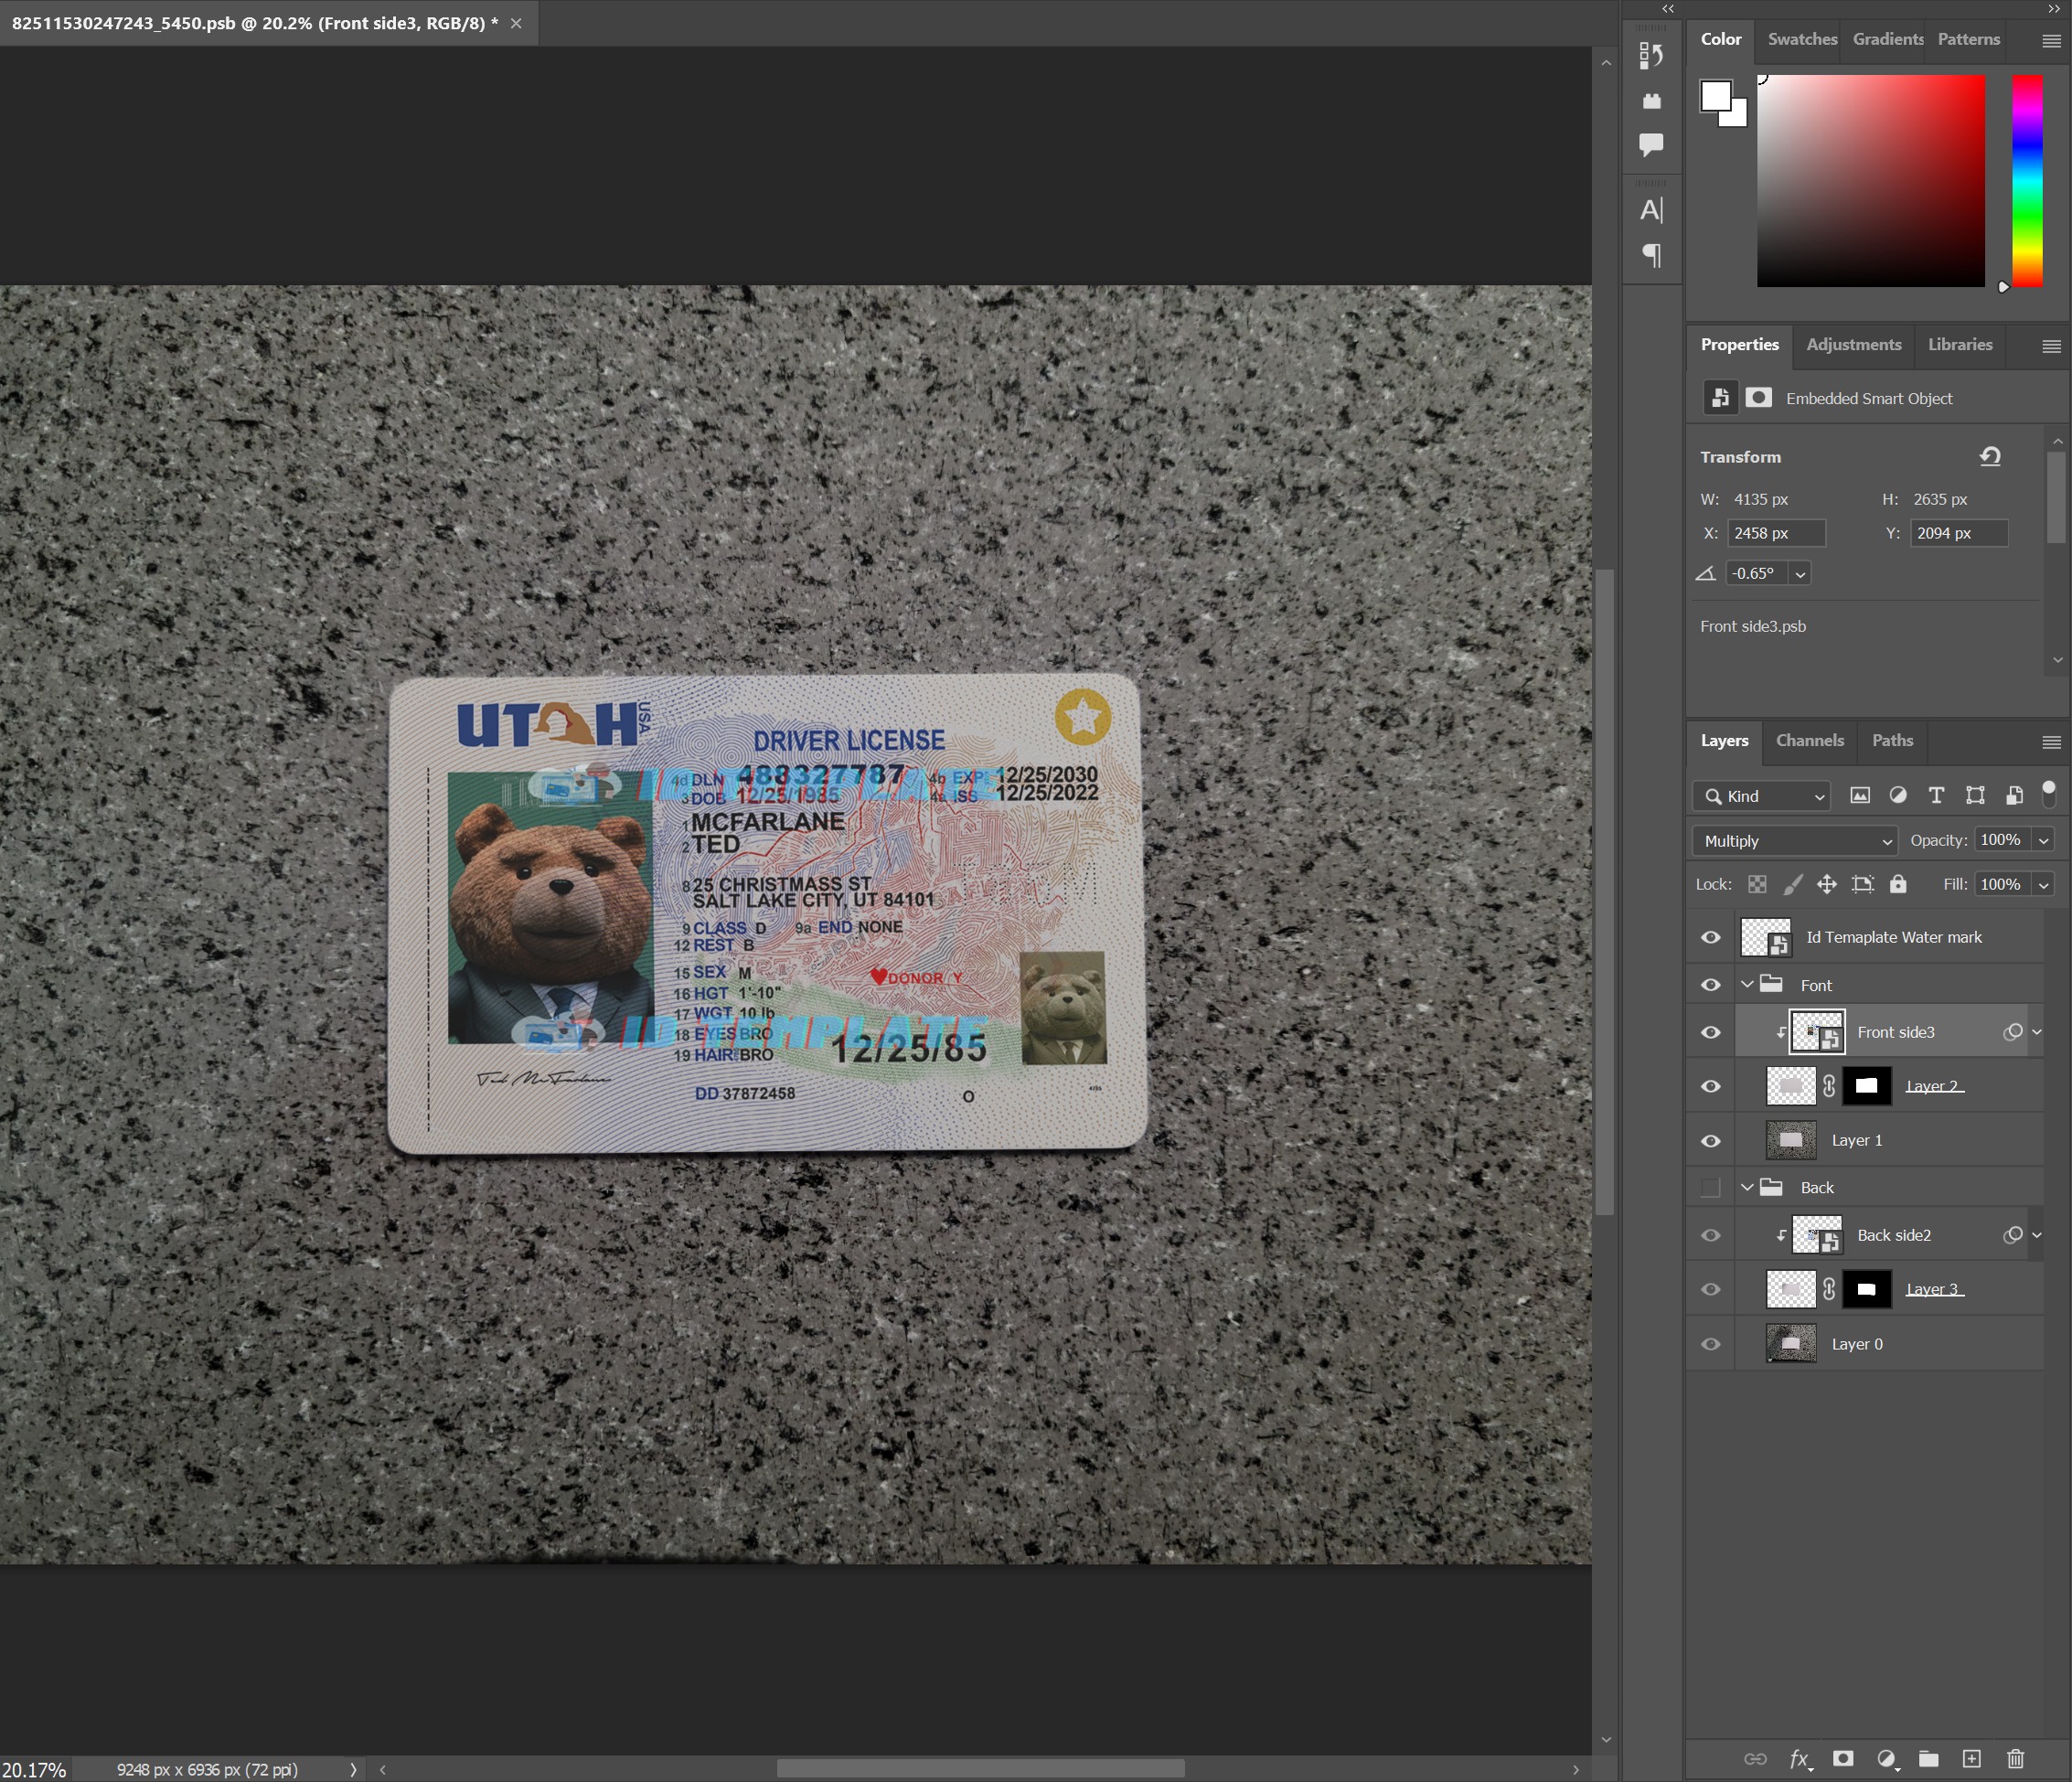Image resolution: width=2072 pixels, height=1782 pixels.
Task: Delete layer with trash icon
Action: click(2016, 1759)
